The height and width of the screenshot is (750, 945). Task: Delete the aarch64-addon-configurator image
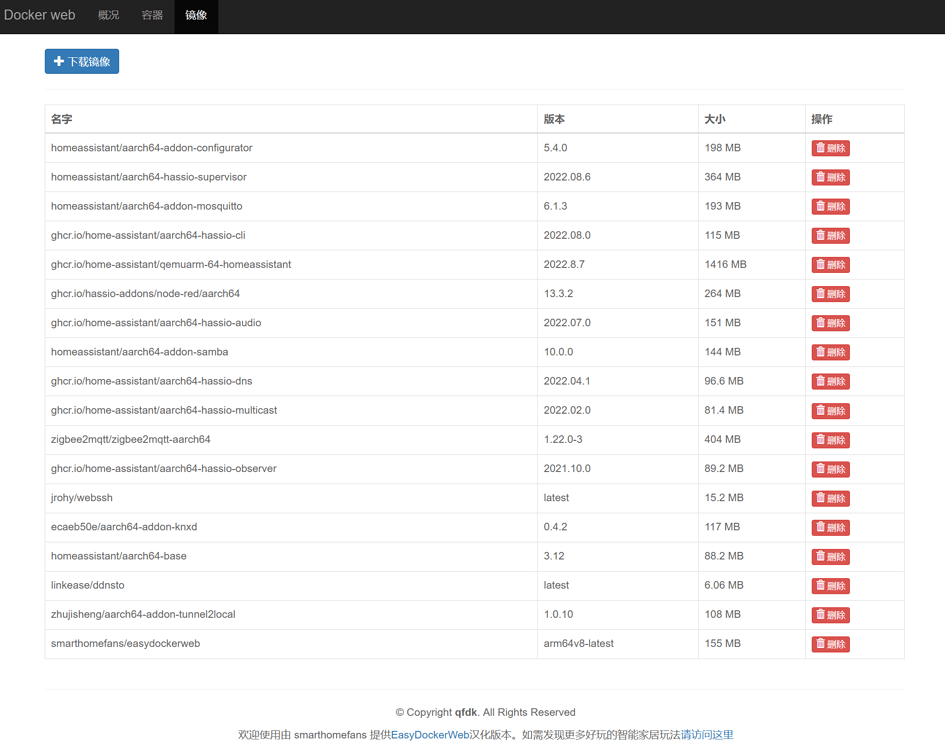point(830,148)
